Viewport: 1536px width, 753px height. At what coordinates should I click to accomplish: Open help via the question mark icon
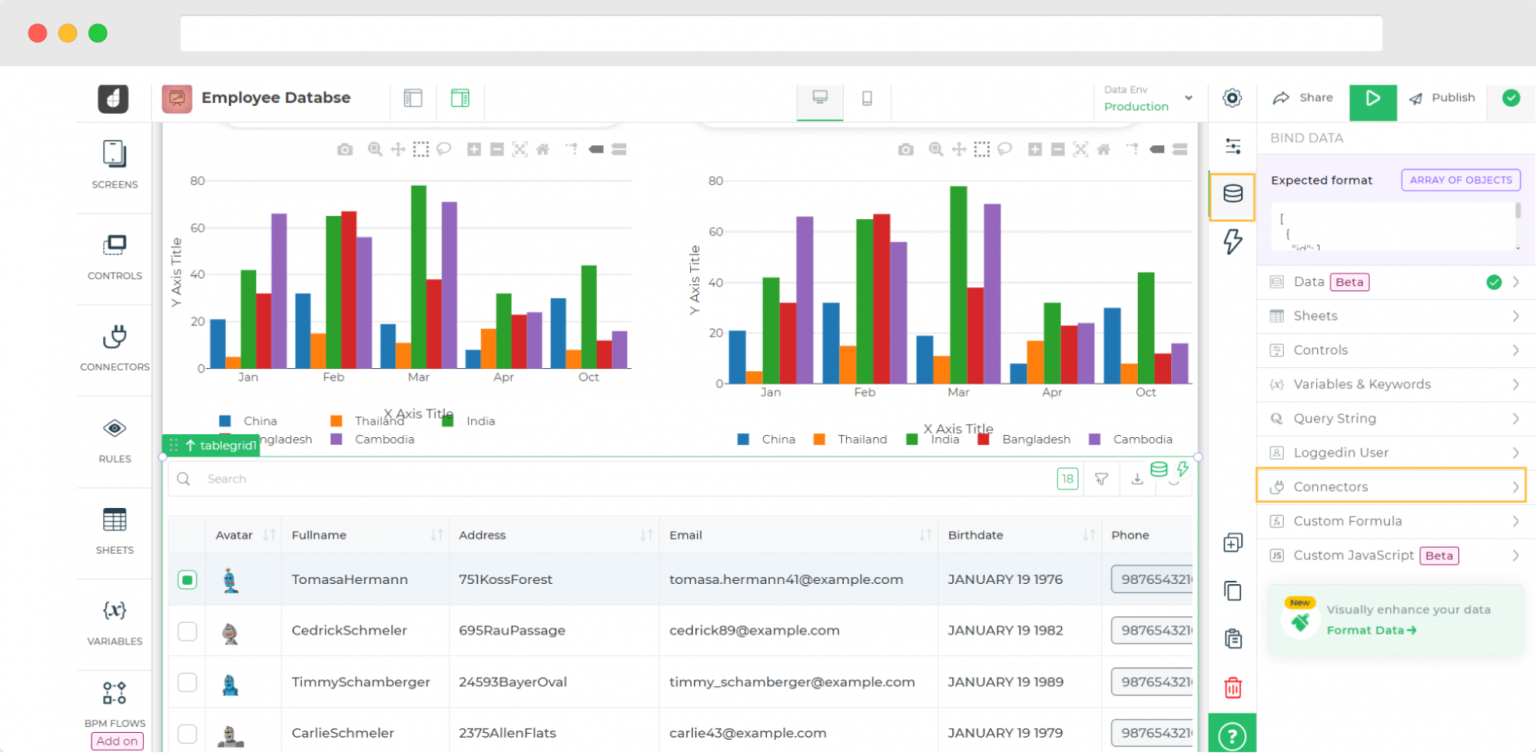click(1232, 734)
